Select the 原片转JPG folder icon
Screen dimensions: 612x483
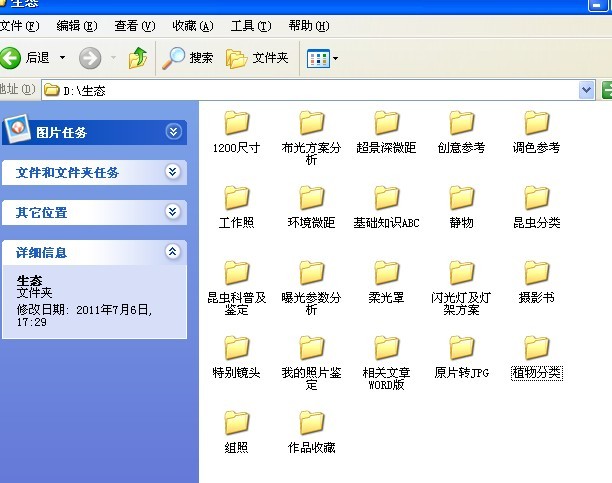click(461, 348)
